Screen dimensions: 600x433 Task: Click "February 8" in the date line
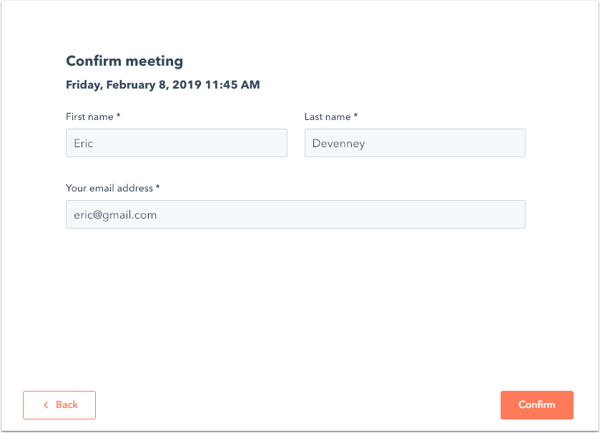click(137, 85)
